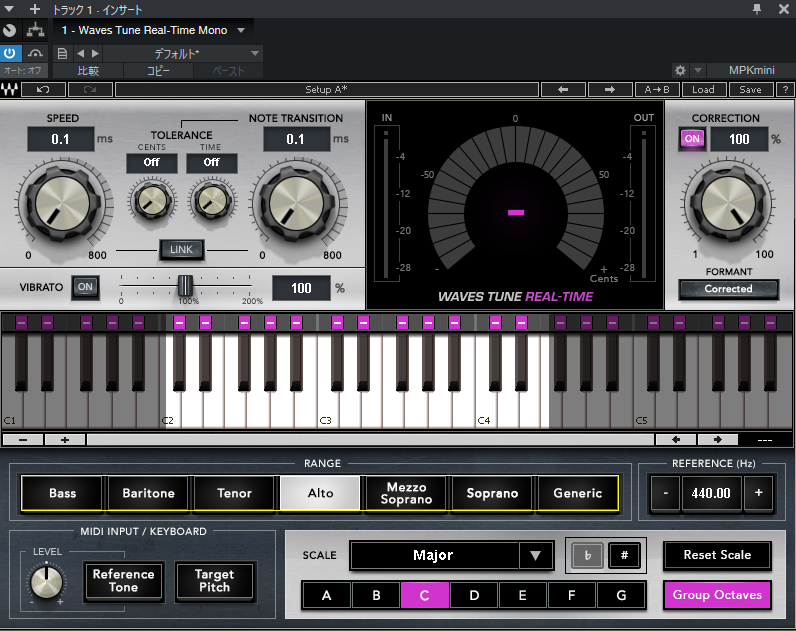Select the Tenor range option

tap(235, 493)
